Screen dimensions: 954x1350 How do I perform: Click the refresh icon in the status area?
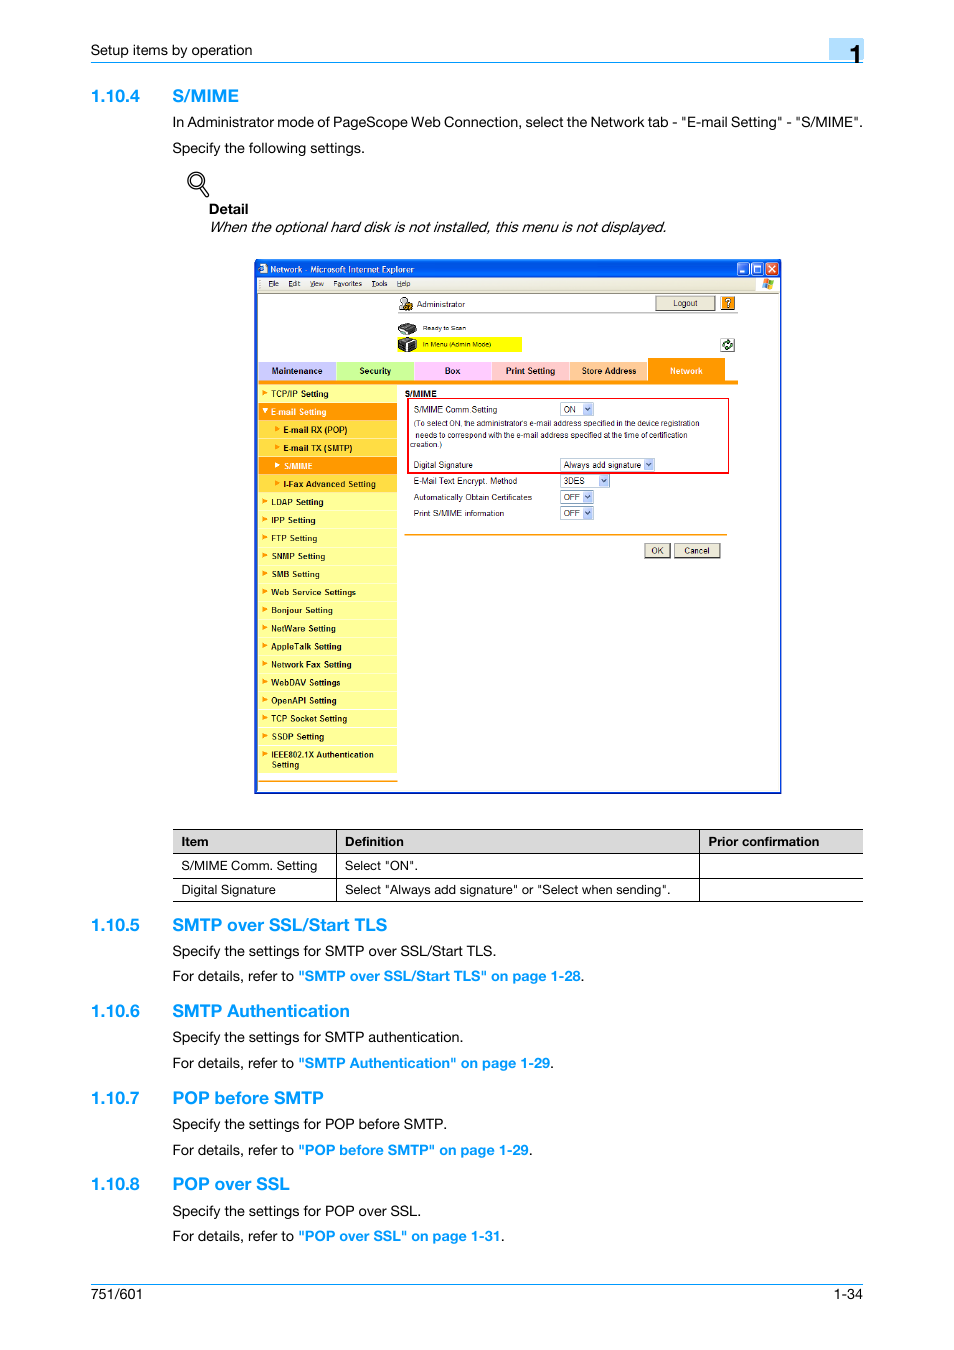pyautogui.click(x=728, y=345)
